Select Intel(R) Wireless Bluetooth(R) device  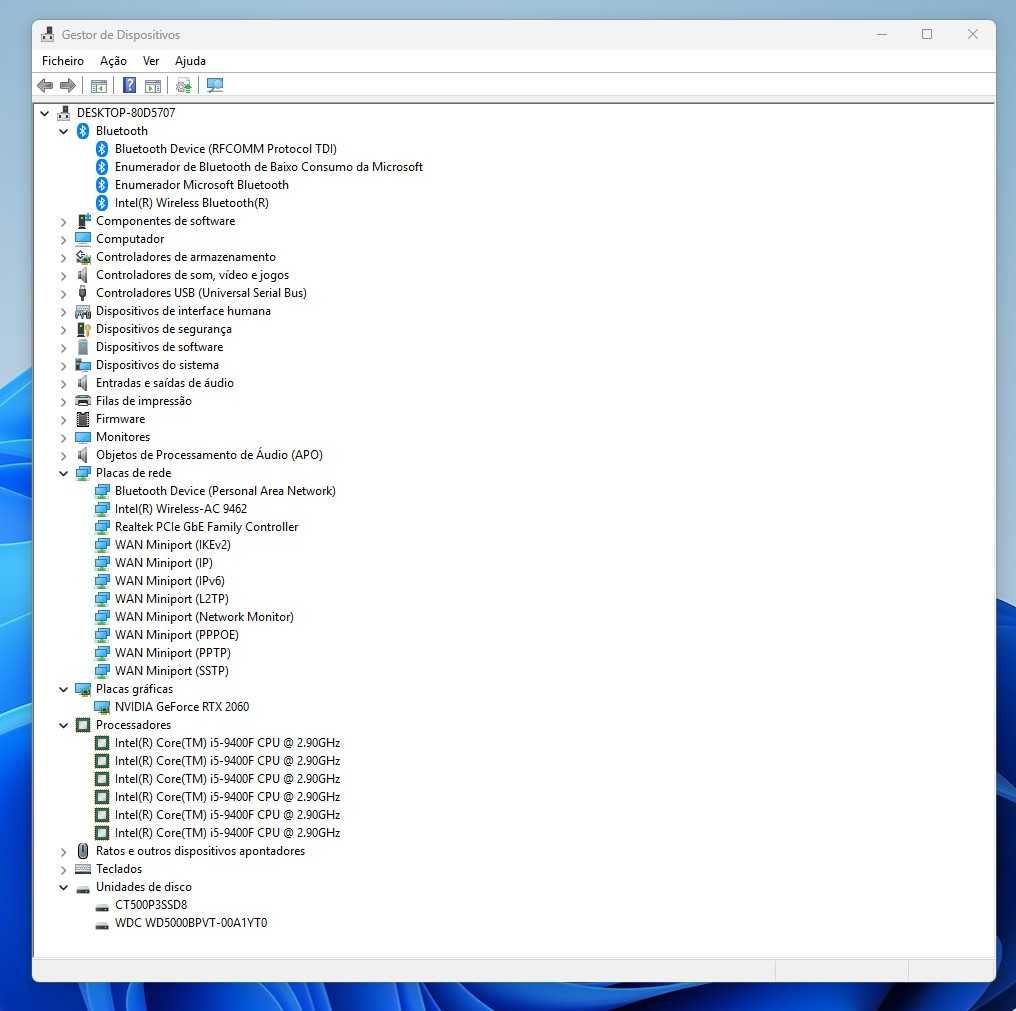(191, 203)
